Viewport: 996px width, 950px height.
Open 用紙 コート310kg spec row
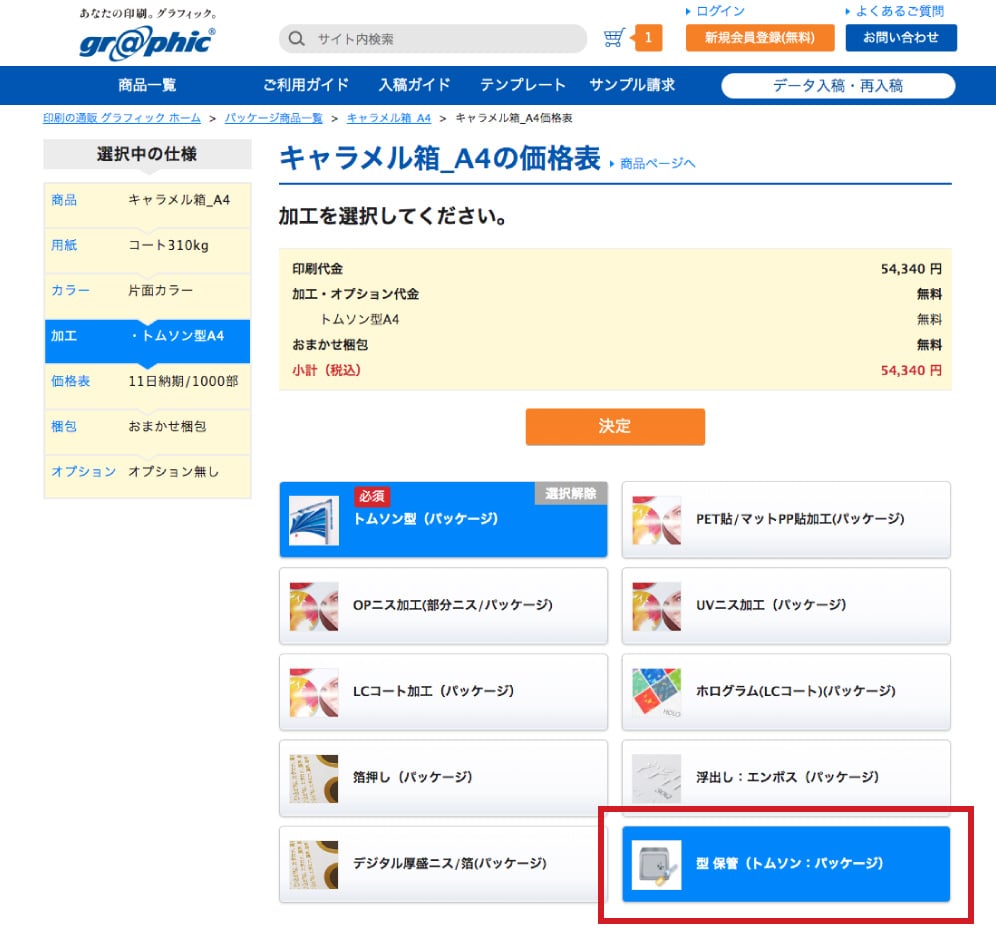tap(147, 246)
